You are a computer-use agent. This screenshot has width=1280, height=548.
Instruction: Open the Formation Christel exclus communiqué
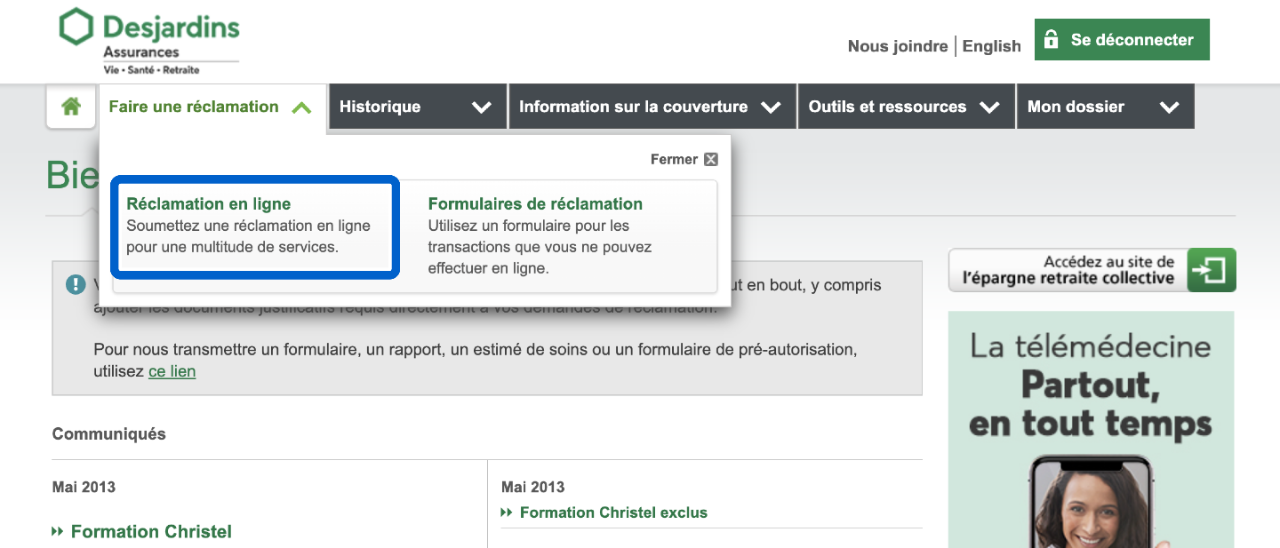[x=613, y=513]
